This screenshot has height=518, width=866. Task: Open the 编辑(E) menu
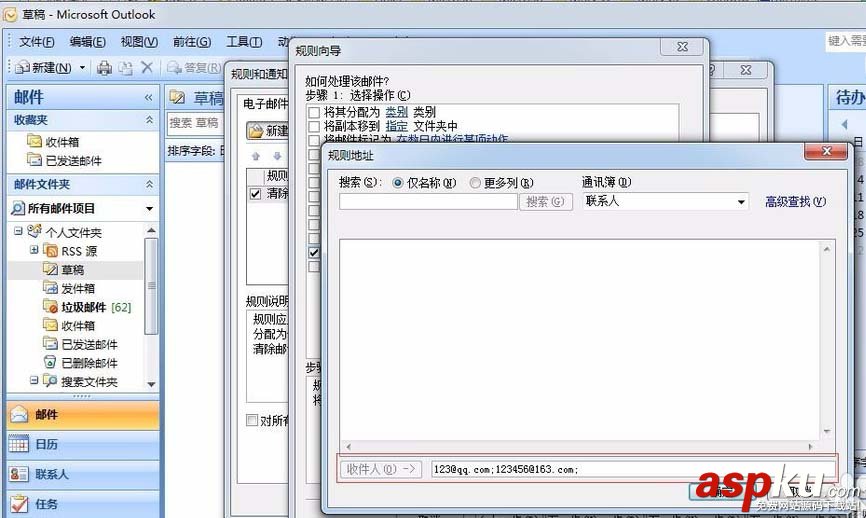point(87,42)
